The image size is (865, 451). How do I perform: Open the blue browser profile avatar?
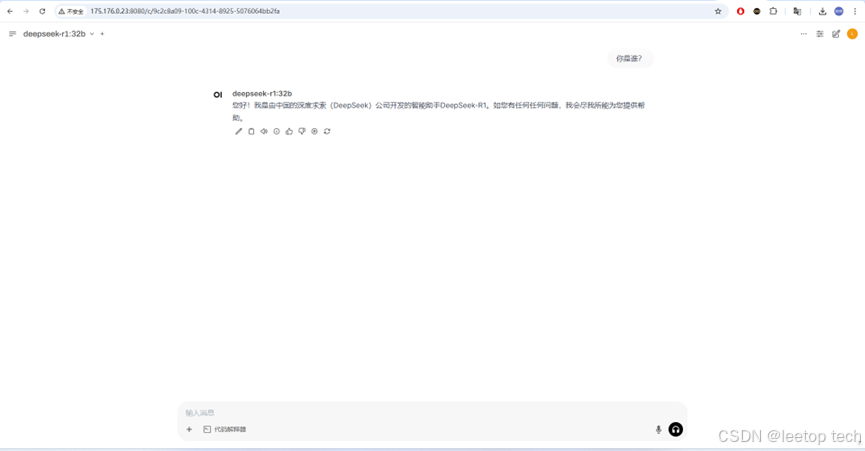point(839,11)
